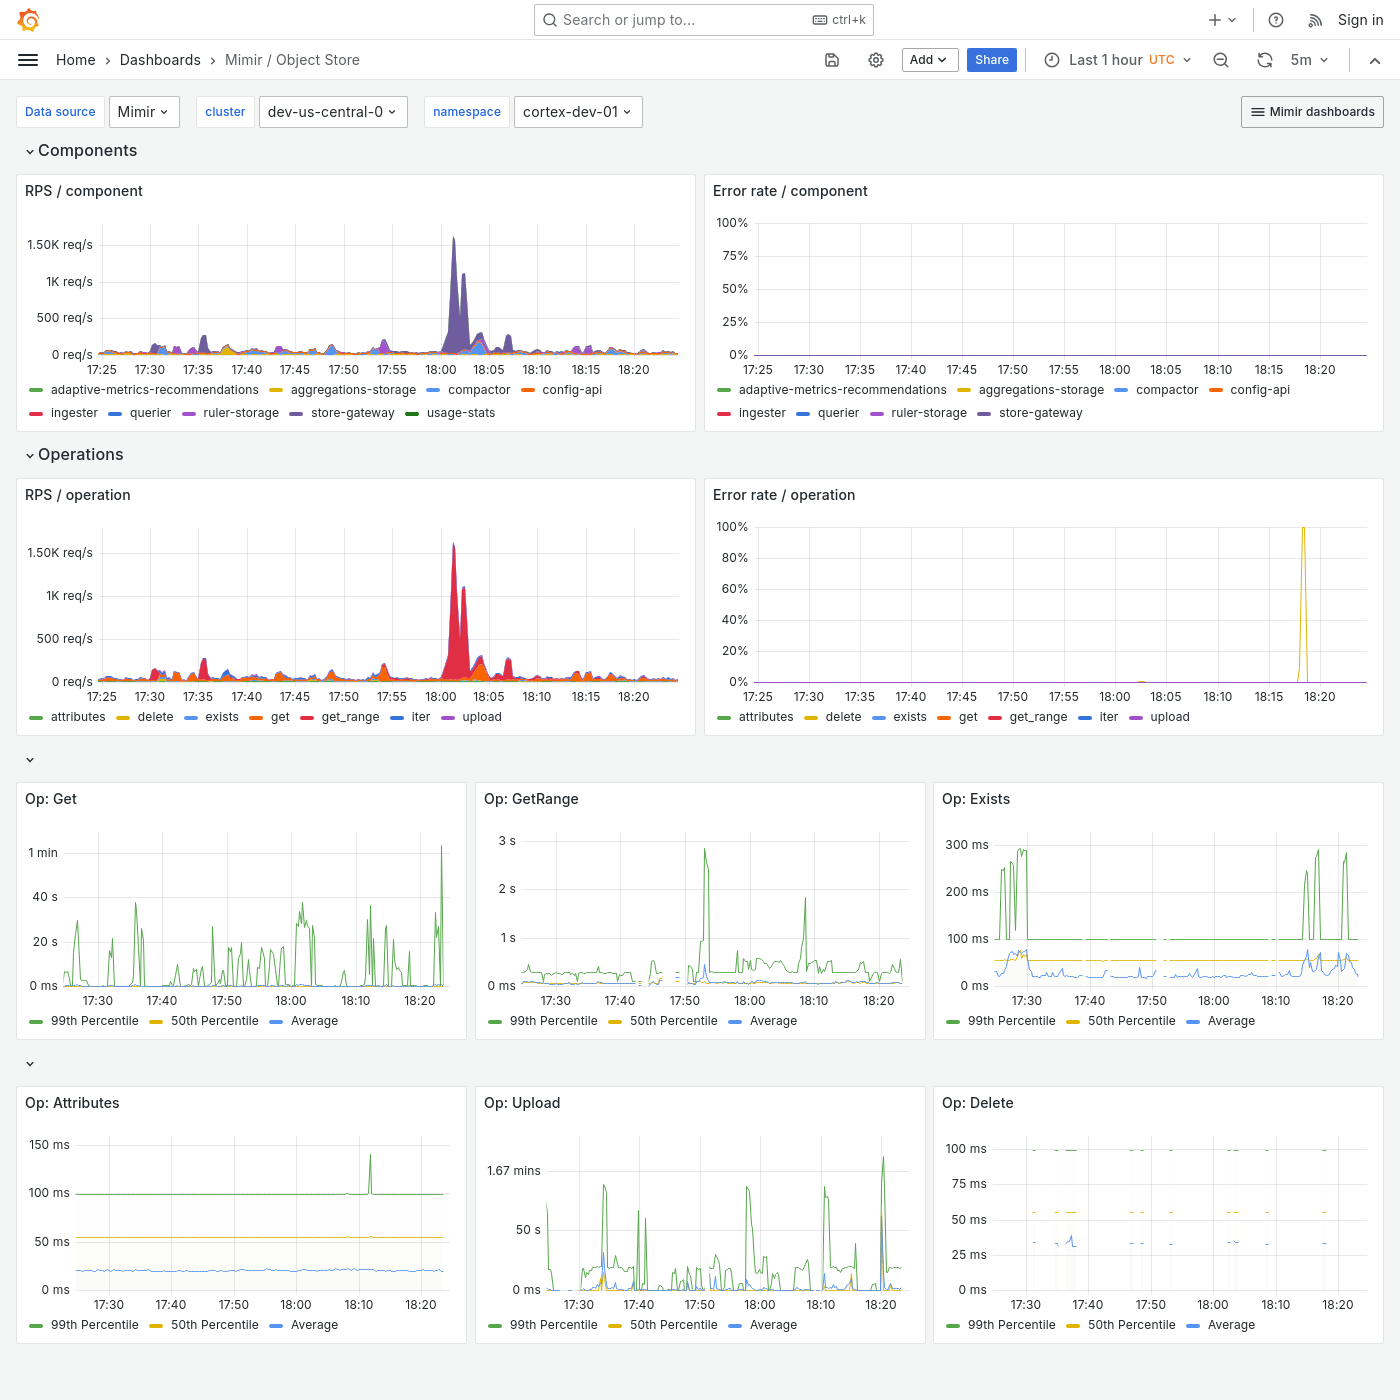
Task: Go to Home via breadcrumb
Action: pos(75,60)
